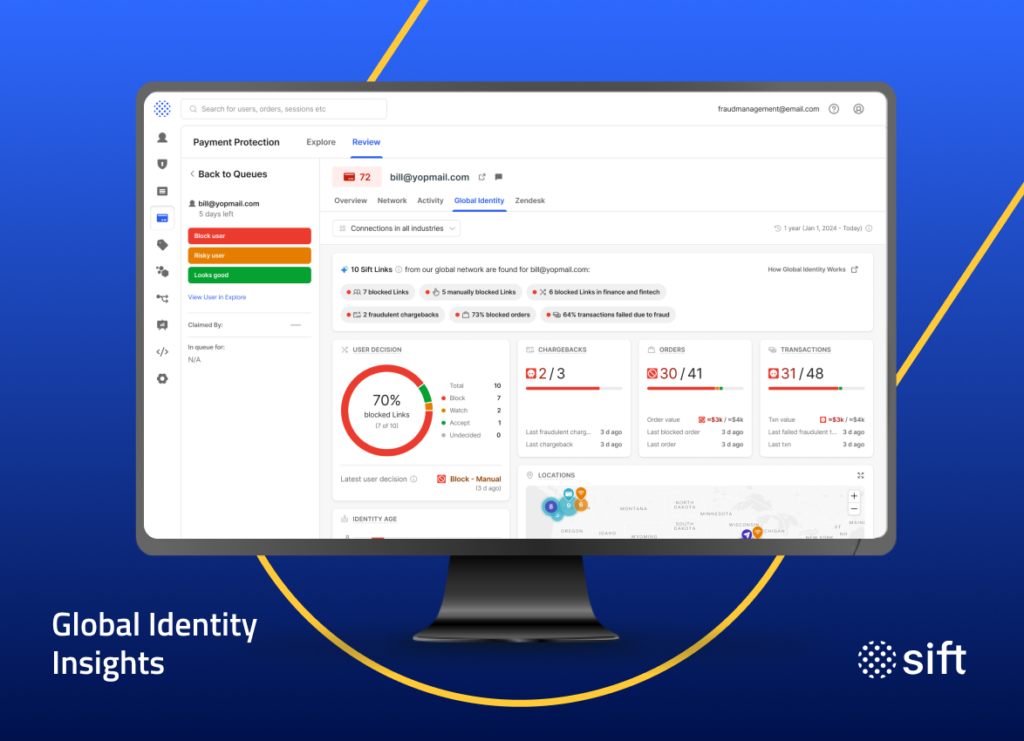Viewport: 1024px width, 741px height.
Task: Open the shield protection icon in the sidebar
Action: pos(162,164)
